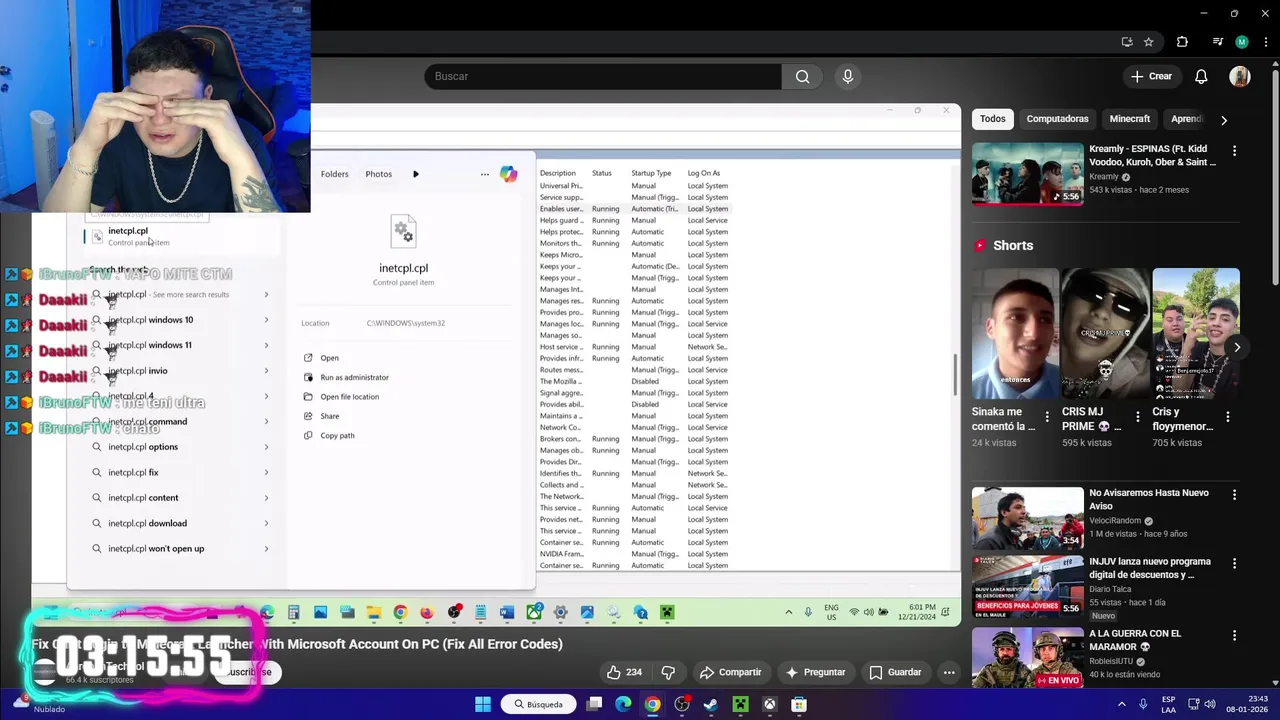Open Minecraft from the taskbar
Screen dimensions: 1280x720
pos(740,705)
